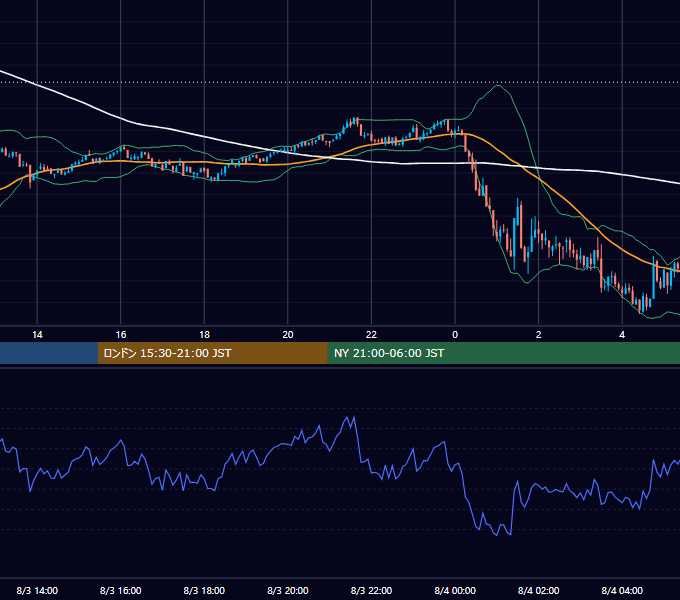The height and width of the screenshot is (600, 680).
Task: Click hour label 22 on the time axis
Action: point(371,335)
